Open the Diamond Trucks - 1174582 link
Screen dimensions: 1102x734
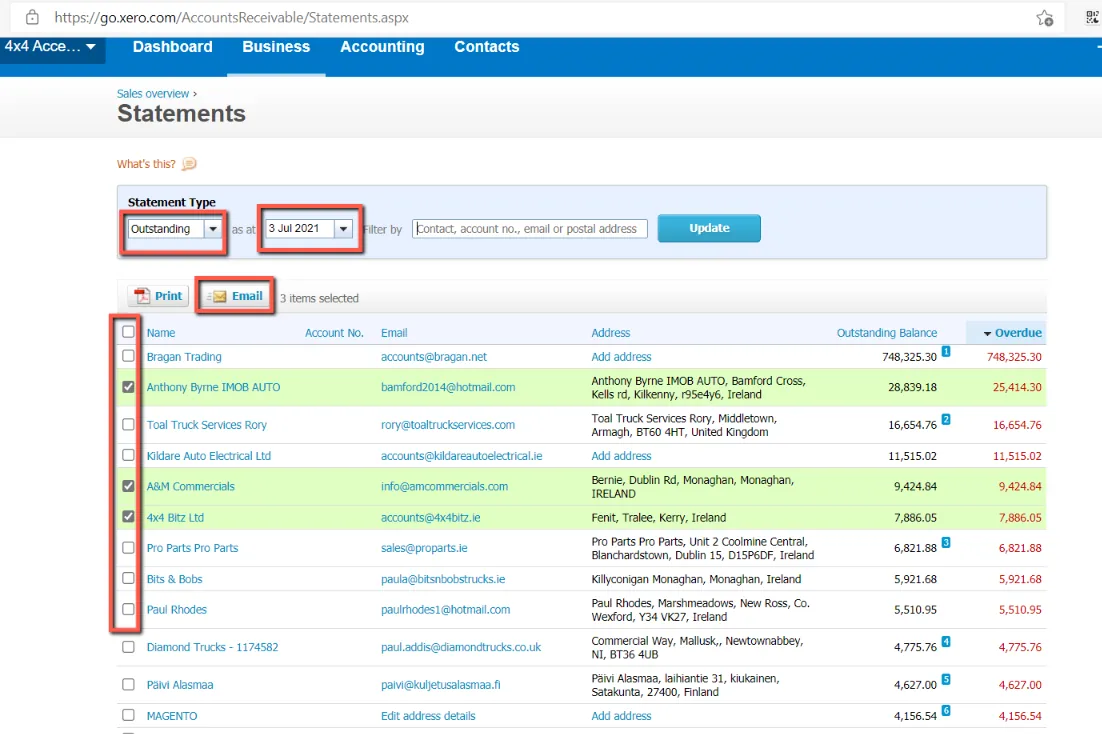(x=212, y=647)
